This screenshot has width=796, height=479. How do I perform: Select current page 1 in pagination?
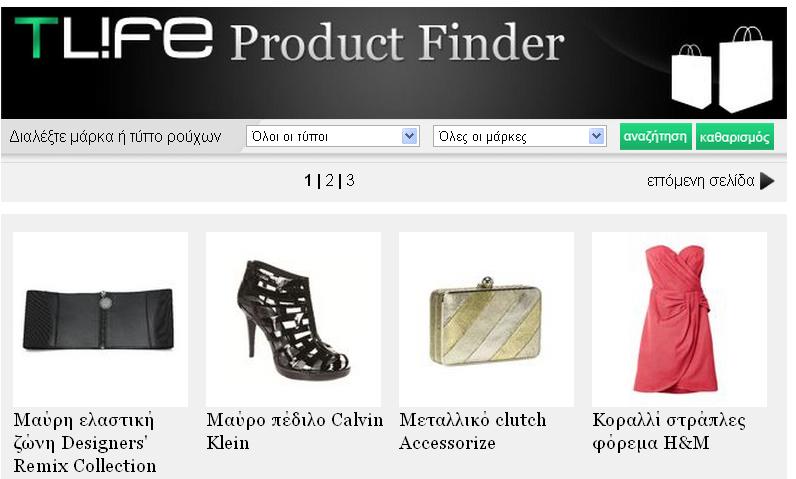click(x=308, y=181)
